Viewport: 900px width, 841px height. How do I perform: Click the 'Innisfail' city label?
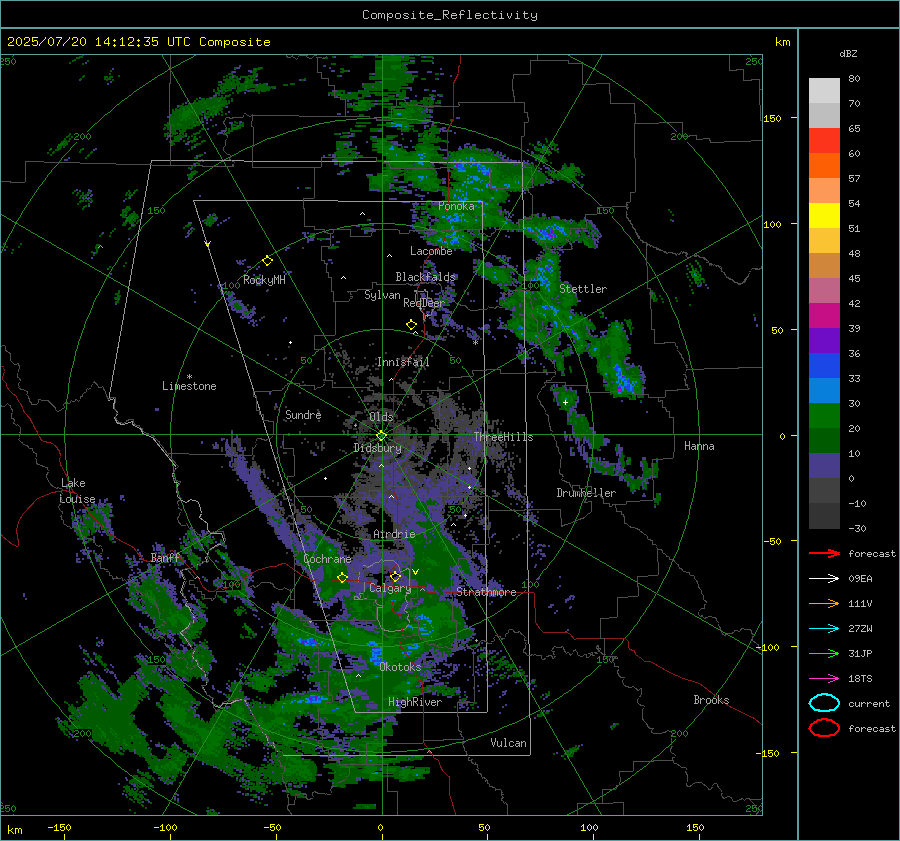(403, 362)
